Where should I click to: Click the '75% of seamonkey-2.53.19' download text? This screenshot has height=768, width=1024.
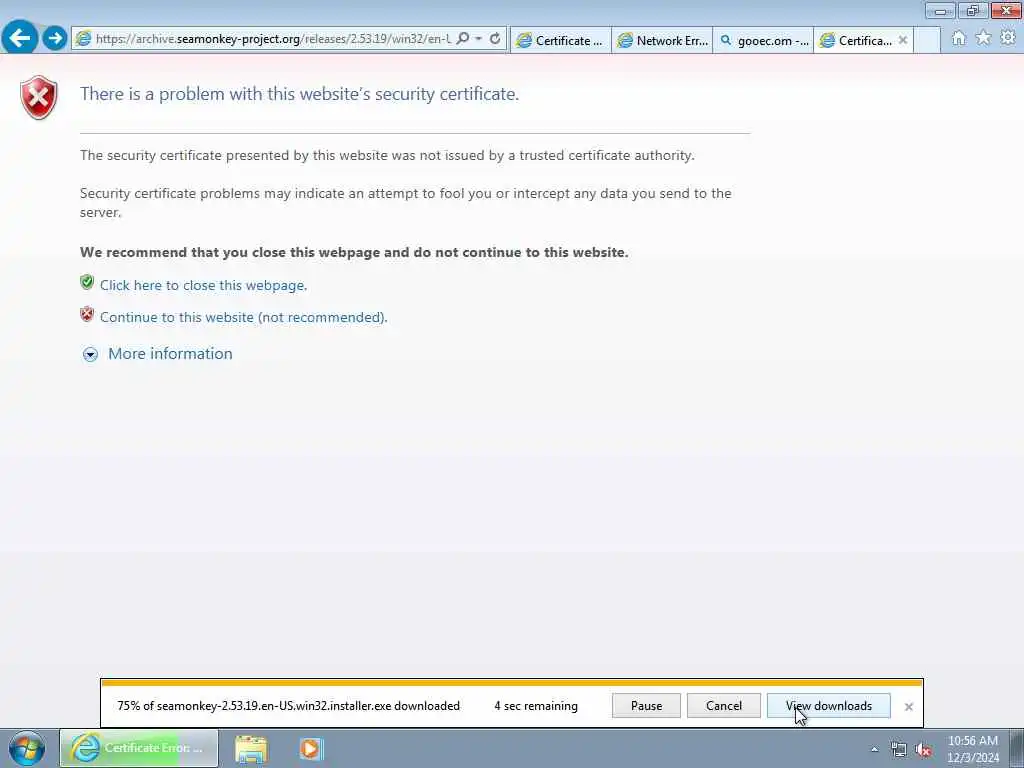coord(289,706)
